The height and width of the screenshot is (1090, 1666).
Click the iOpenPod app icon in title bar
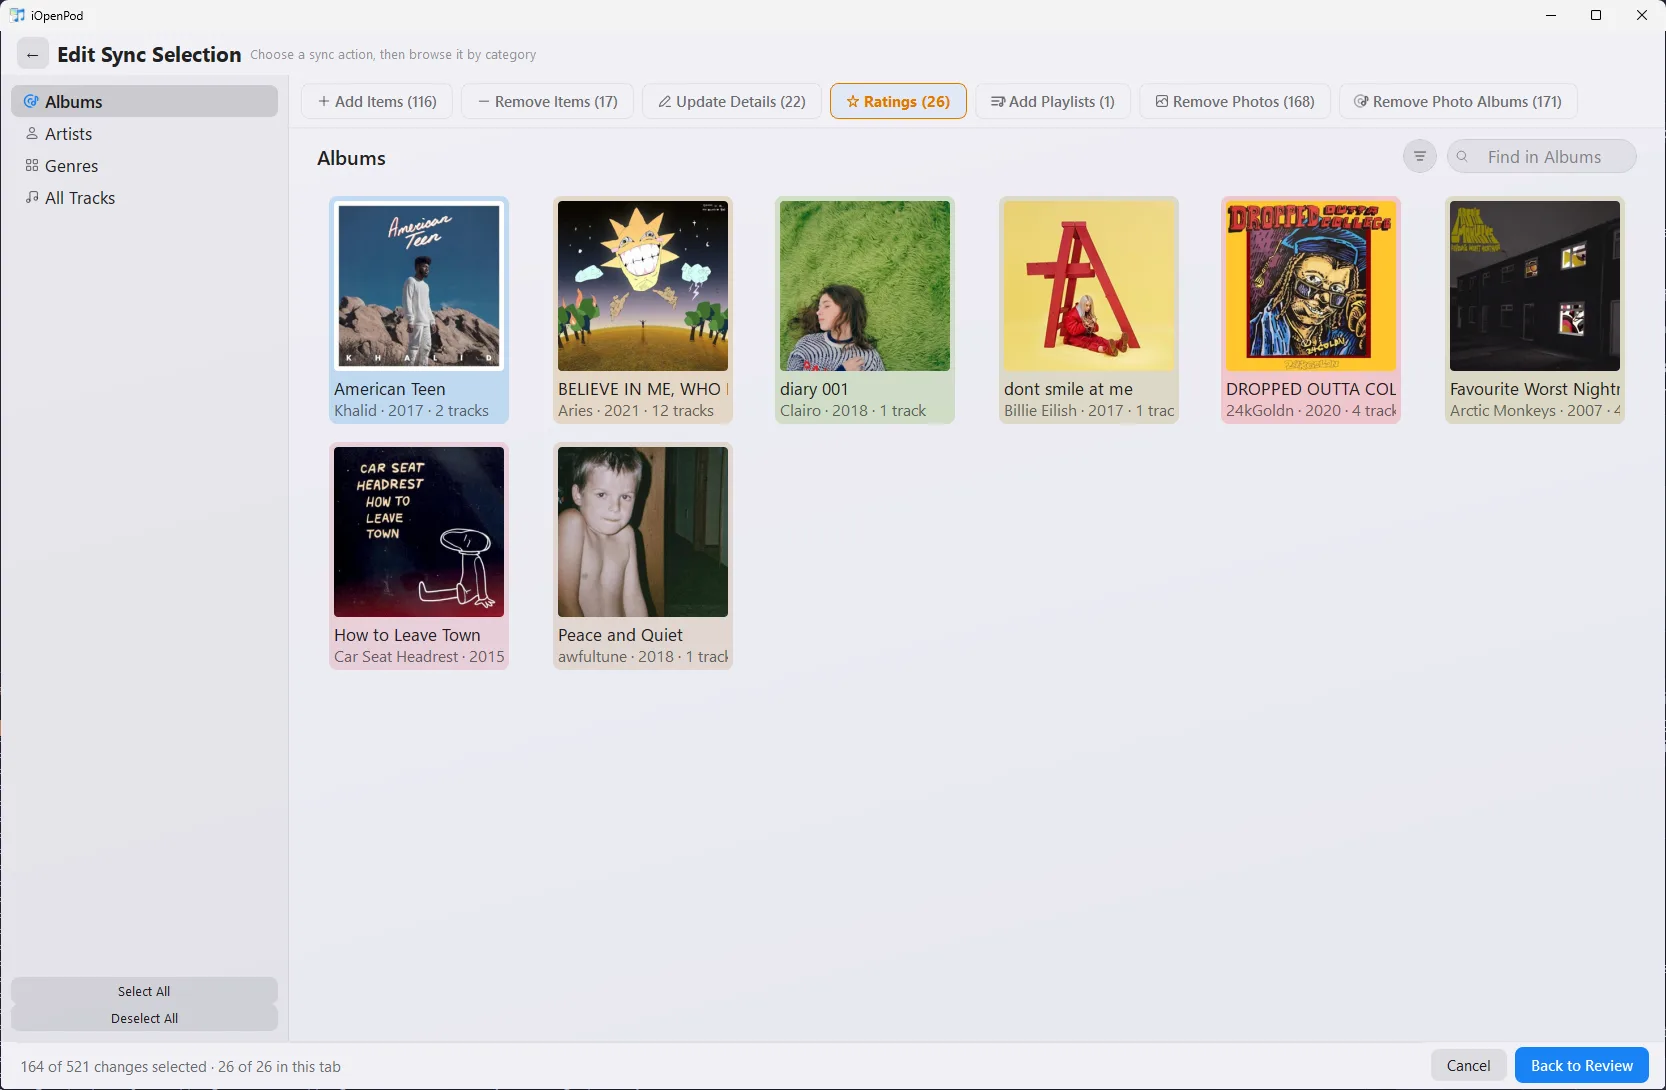tap(17, 15)
